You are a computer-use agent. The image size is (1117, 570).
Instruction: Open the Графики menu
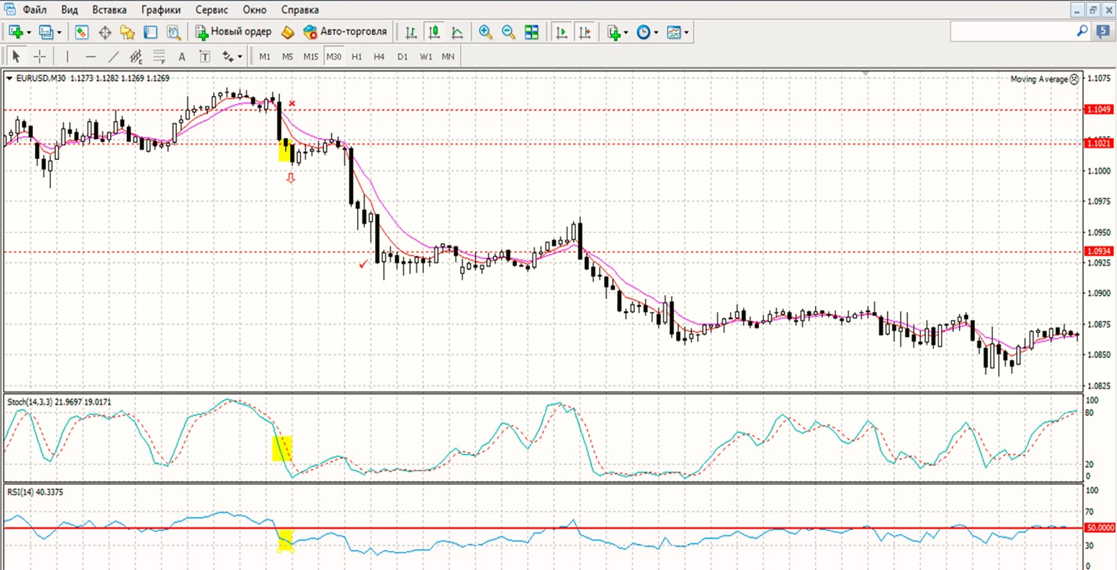(161, 9)
